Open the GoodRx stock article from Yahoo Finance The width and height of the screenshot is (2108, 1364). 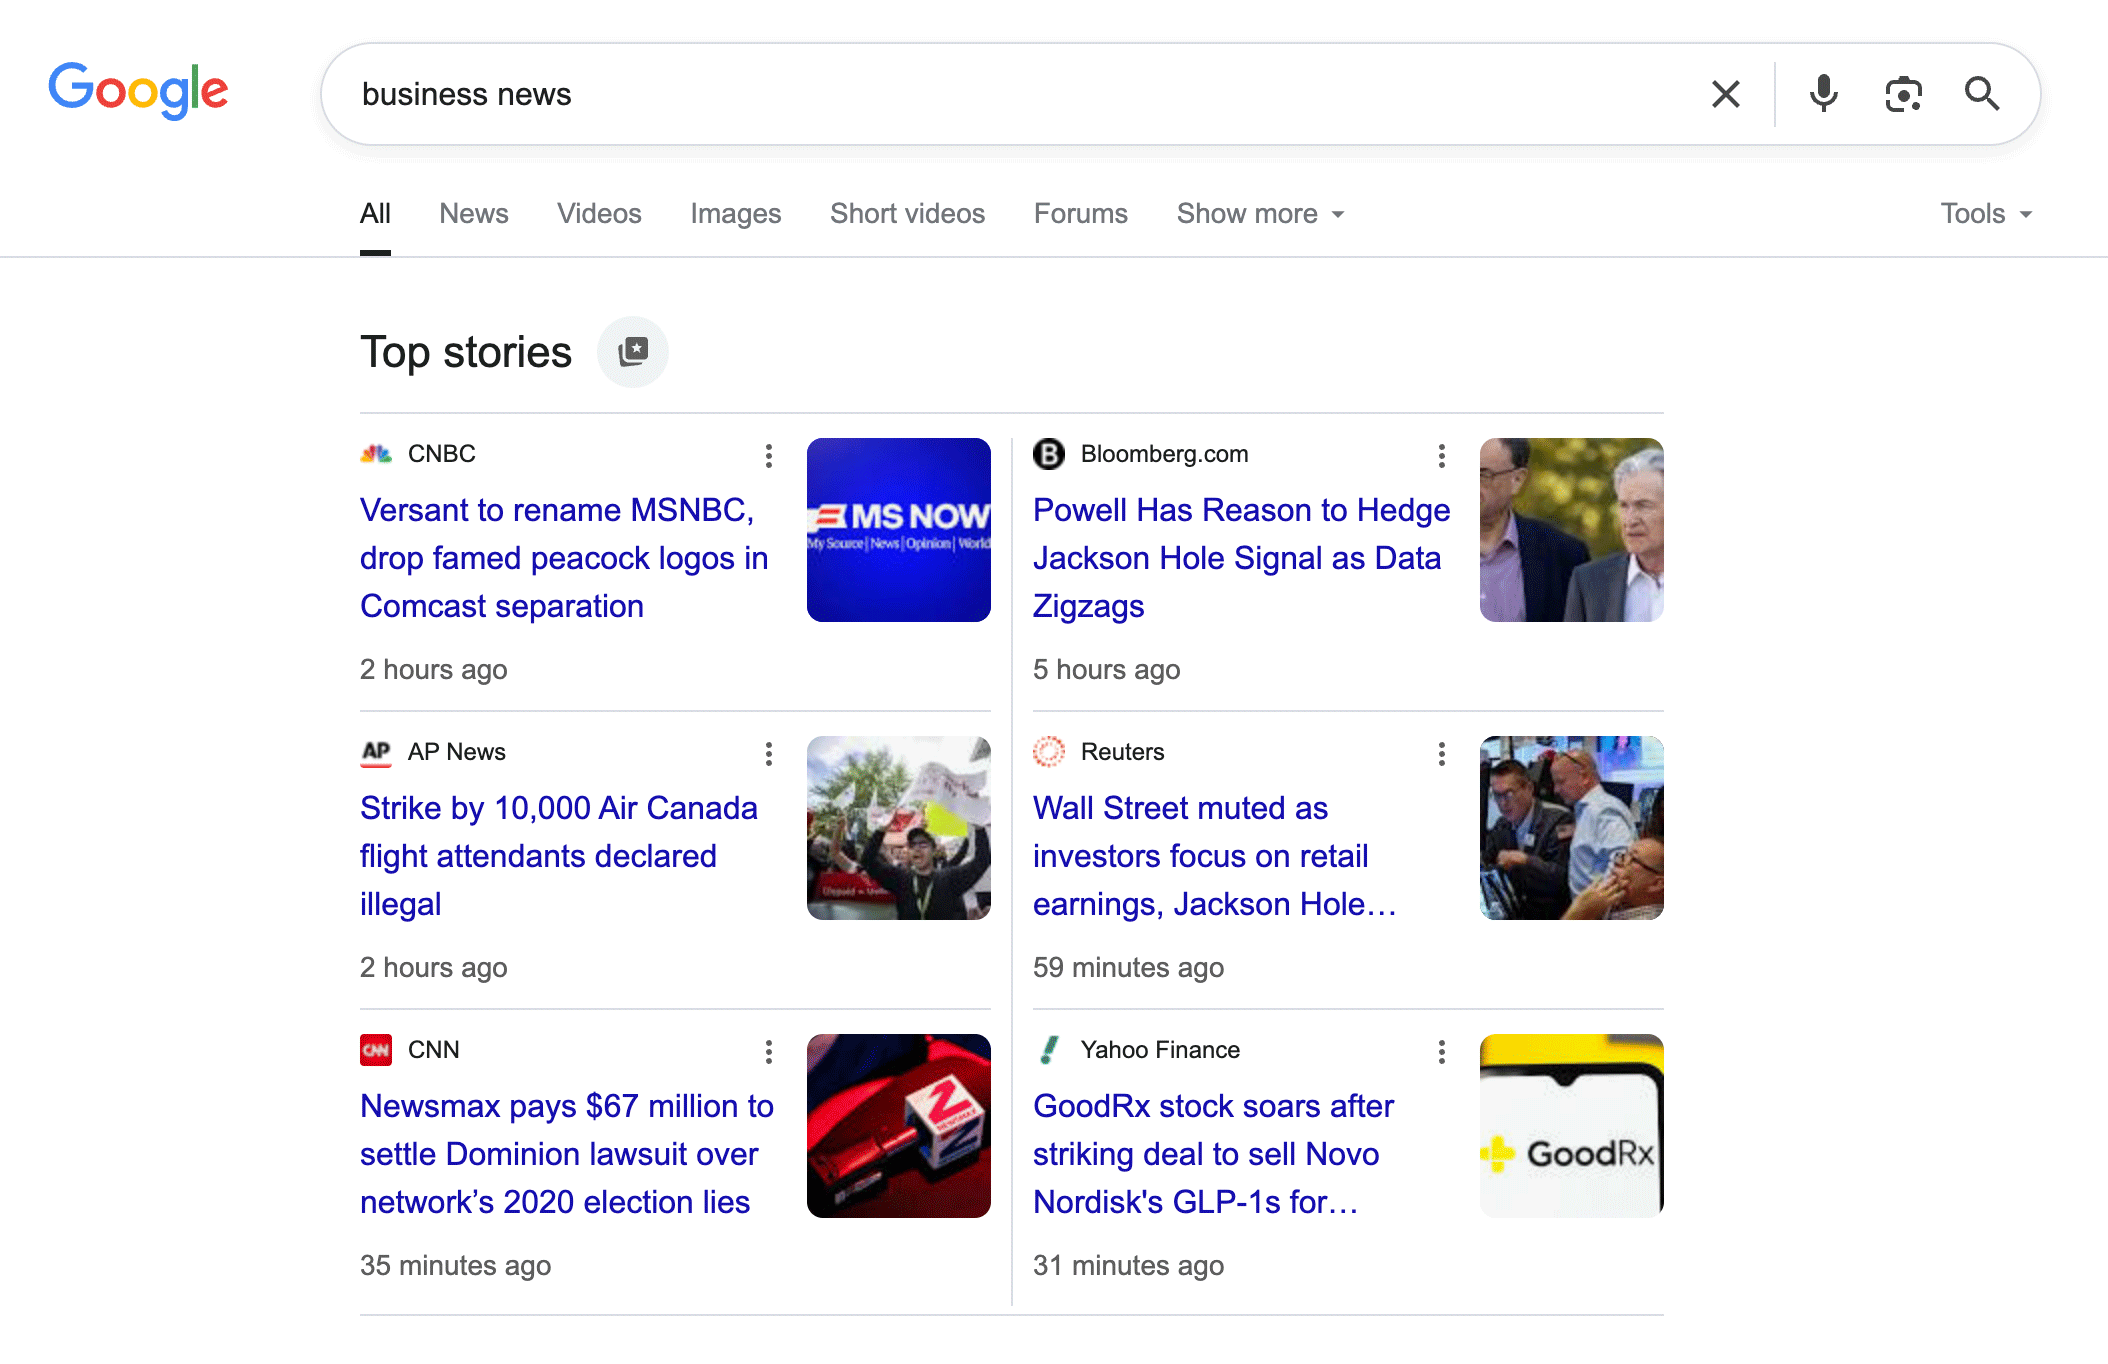click(1212, 1154)
